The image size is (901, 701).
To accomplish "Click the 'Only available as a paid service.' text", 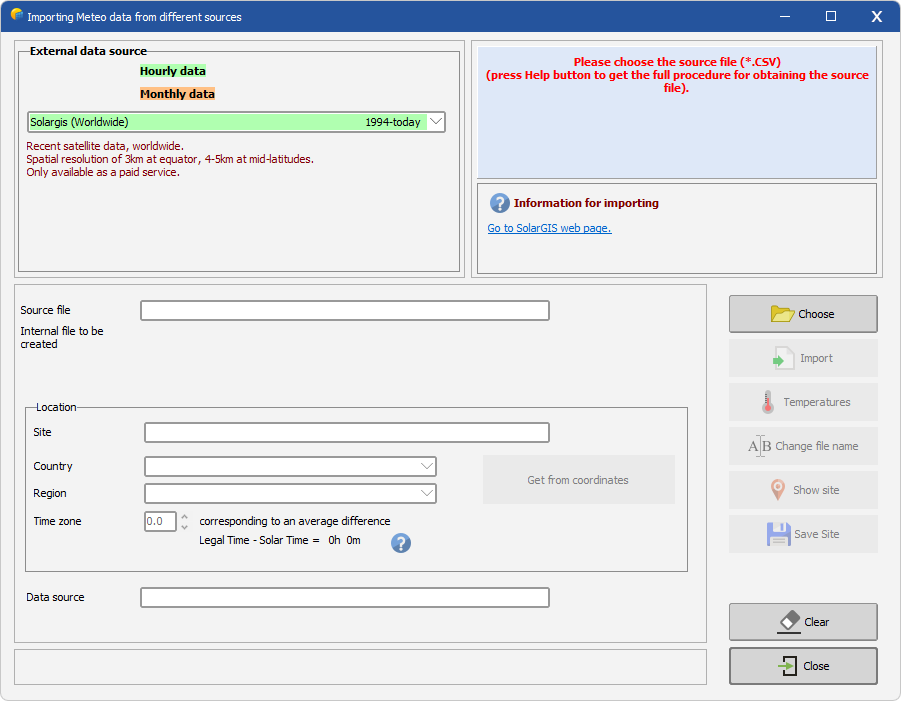I will click(103, 172).
